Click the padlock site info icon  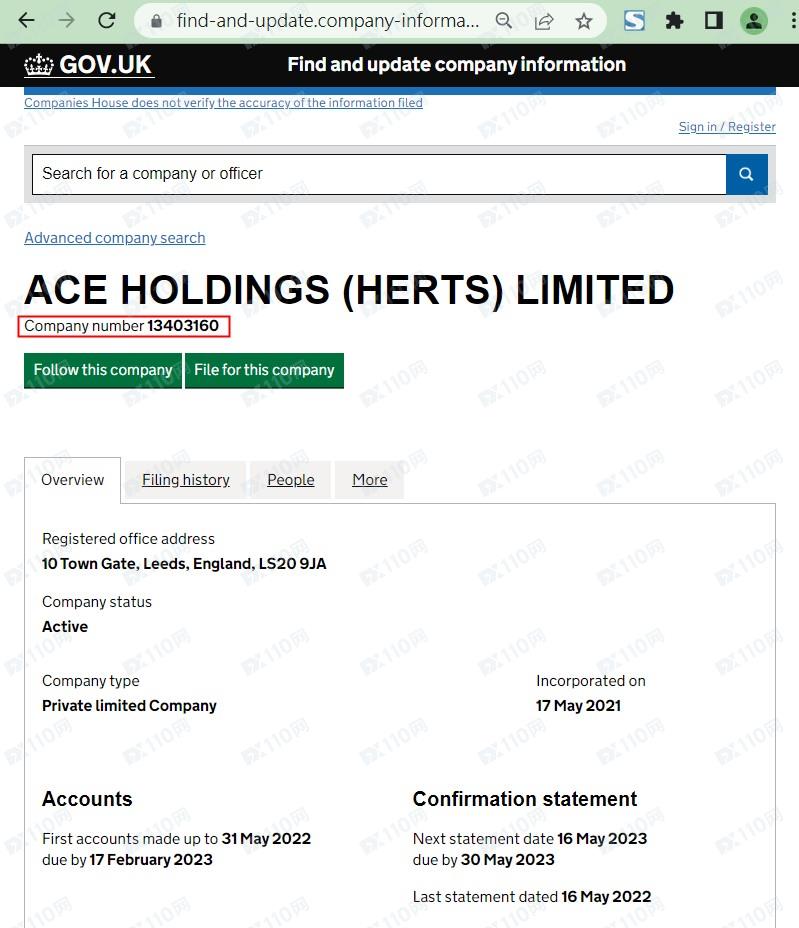click(x=155, y=21)
